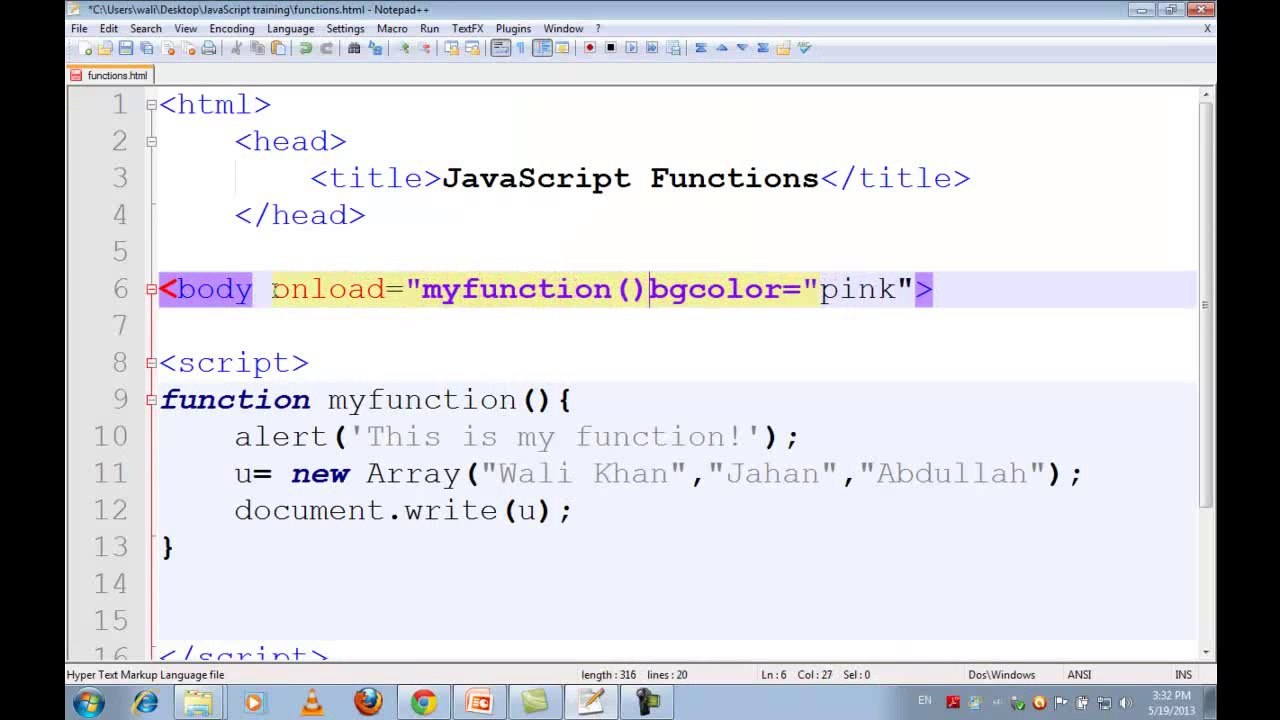The width and height of the screenshot is (1280, 720).
Task: Toggle the Show Indent Guide icon
Action: point(542,48)
